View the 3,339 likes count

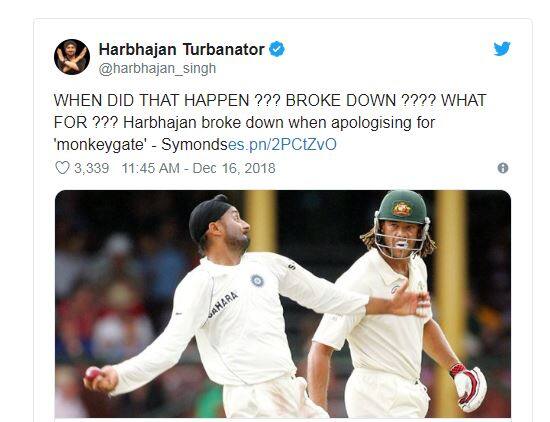click(x=92, y=168)
